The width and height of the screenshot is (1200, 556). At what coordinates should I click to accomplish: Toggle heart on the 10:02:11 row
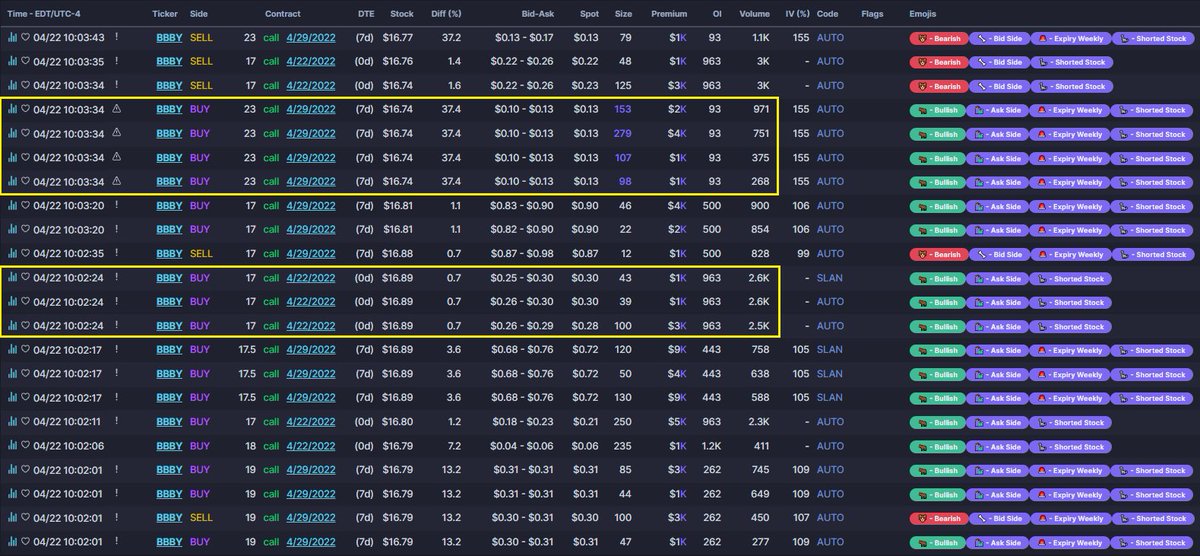[25, 422]
